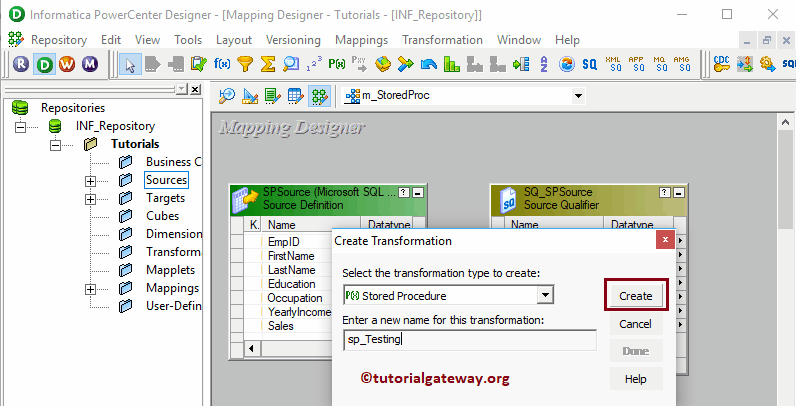This screenshot has width=796, height=406.
Task: Close the Create Transformation dialog
Action: pyautogui.click(x=665, y=240)
